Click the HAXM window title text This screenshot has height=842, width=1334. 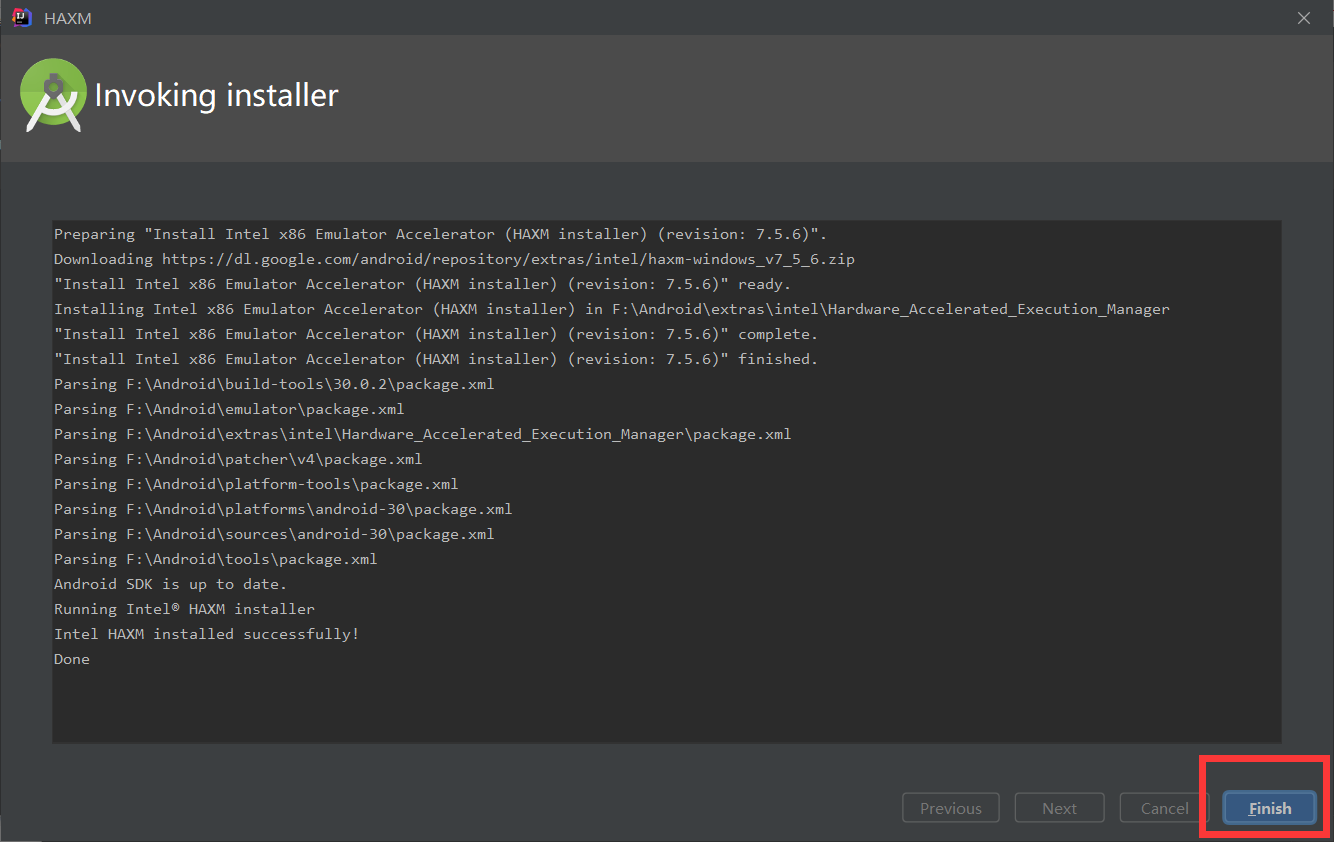pyautogui.click(x=68, y=18)
